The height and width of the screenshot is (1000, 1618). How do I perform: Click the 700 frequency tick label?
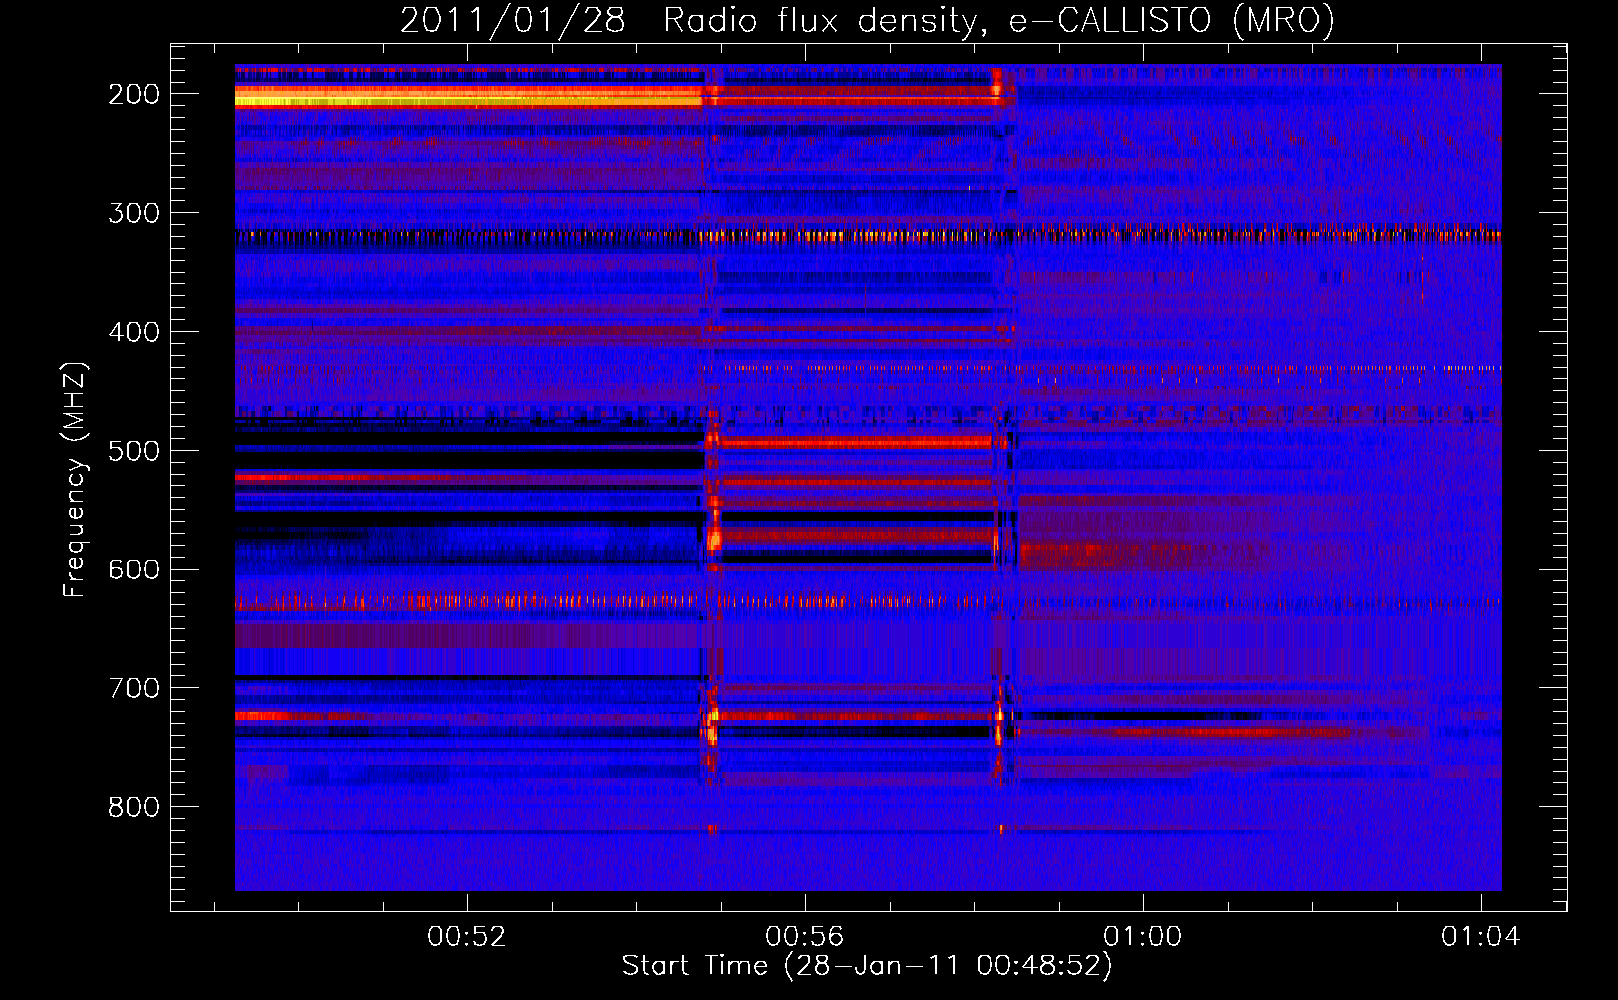(x=134, y=688)
